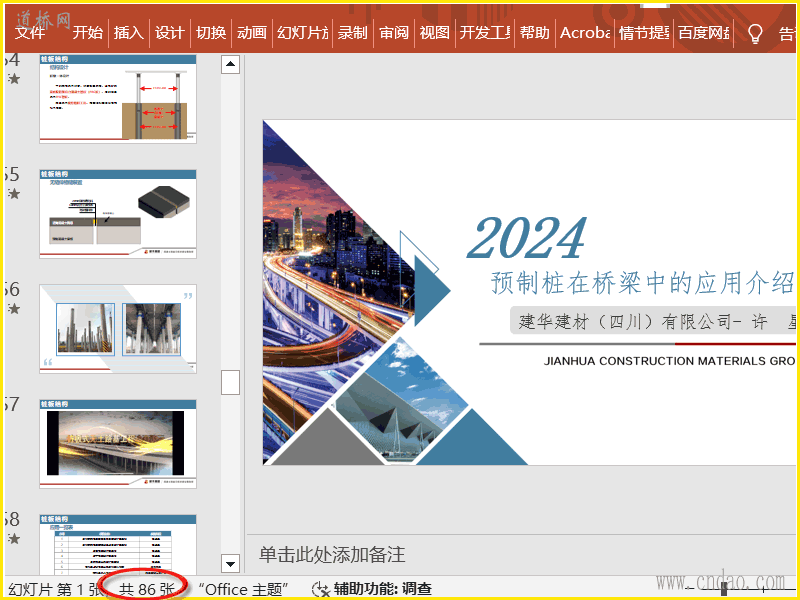The width and height of the screenshot is (800, 600).
Task: Click the thumbnail pane scroll down arrow
Action: coord(231,564)
